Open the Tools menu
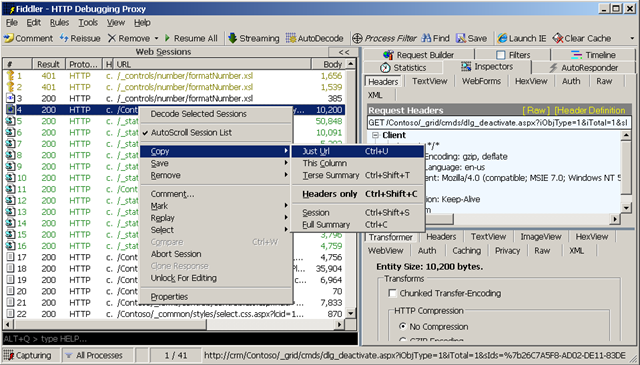The image size is (640, 365). click(x=88, y=23)
